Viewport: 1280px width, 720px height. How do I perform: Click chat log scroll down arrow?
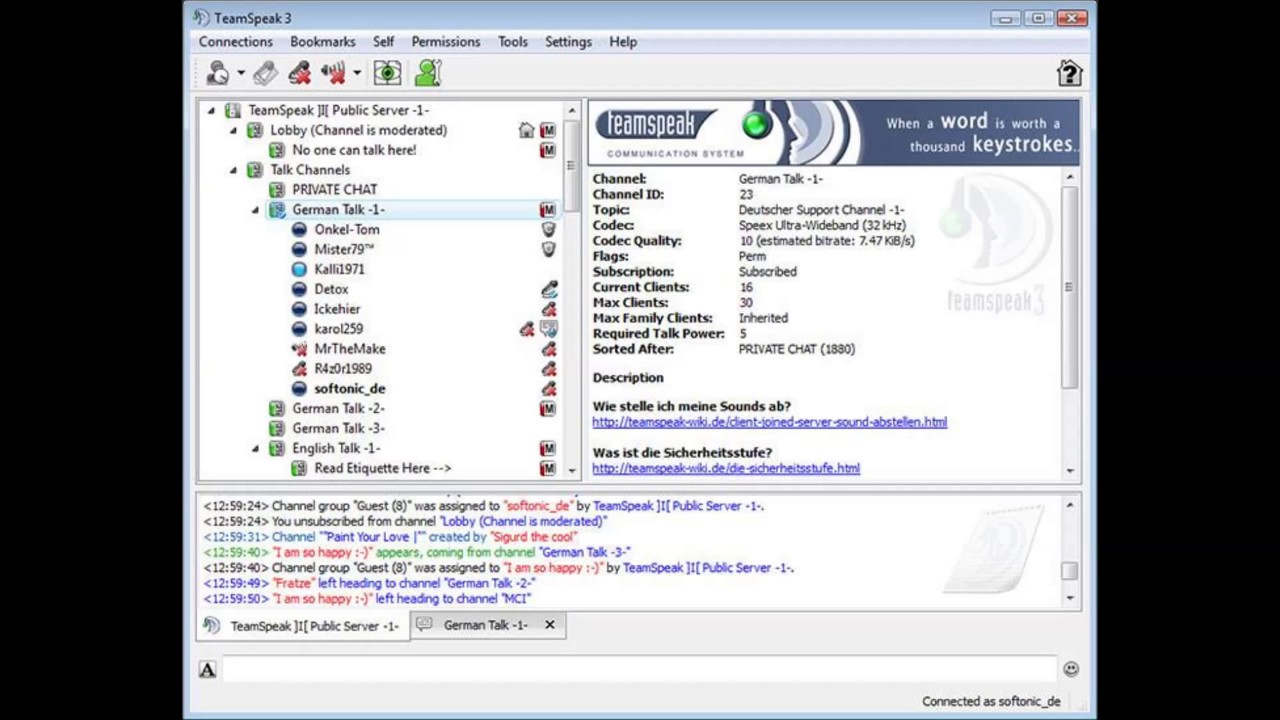click(x=1069, y=598)
